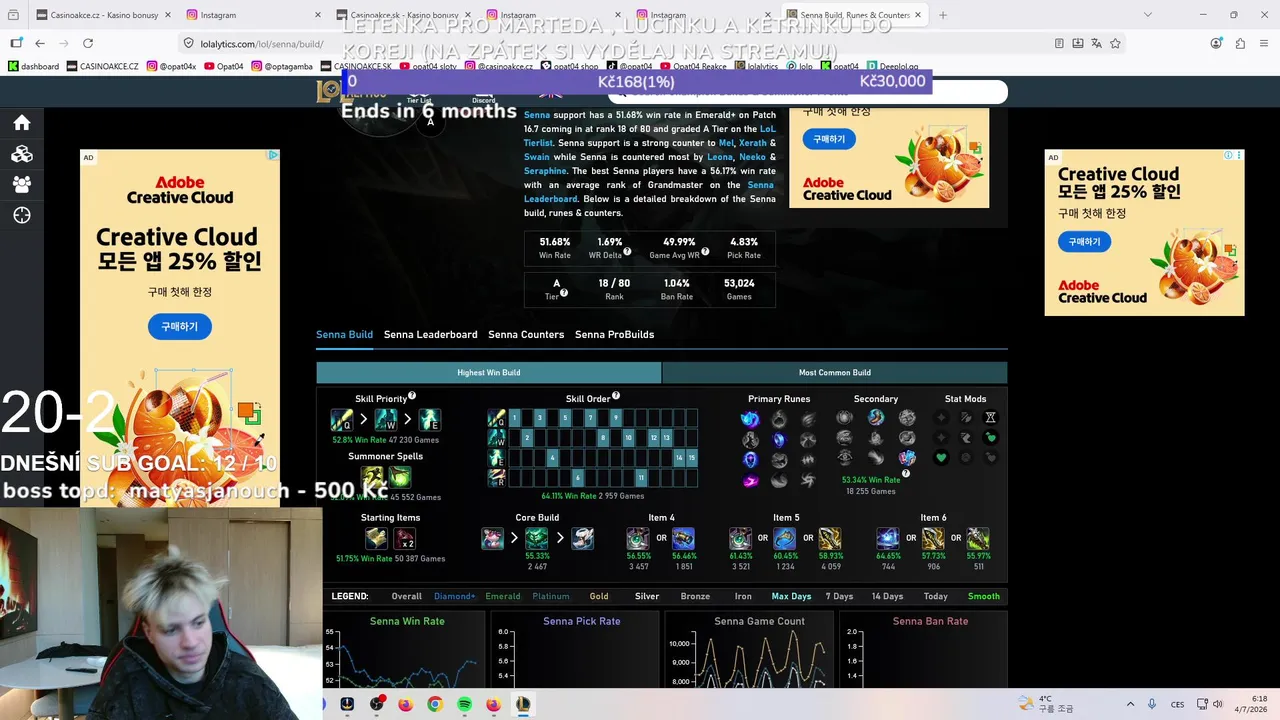Expand the system tray hidden icons chevron
Screen dimensions: 1280x720
(1130, 704)
